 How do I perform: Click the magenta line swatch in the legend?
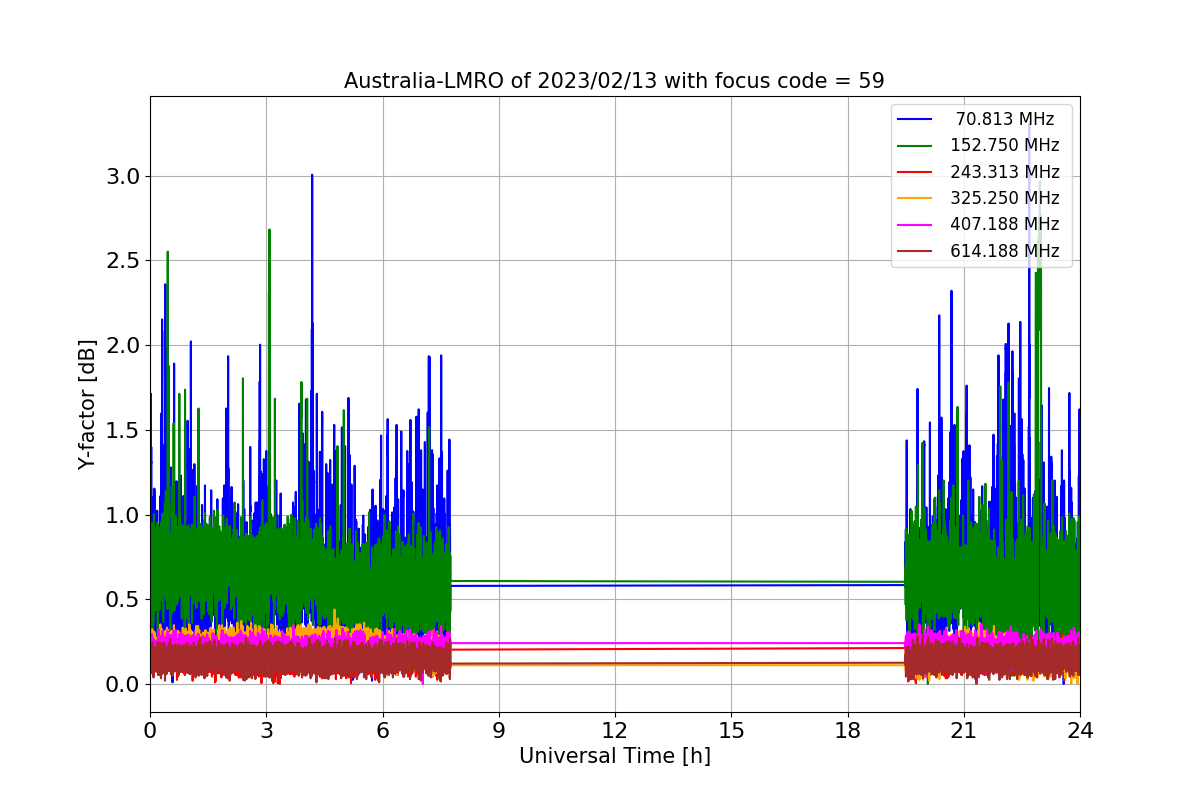click(915, 225)
